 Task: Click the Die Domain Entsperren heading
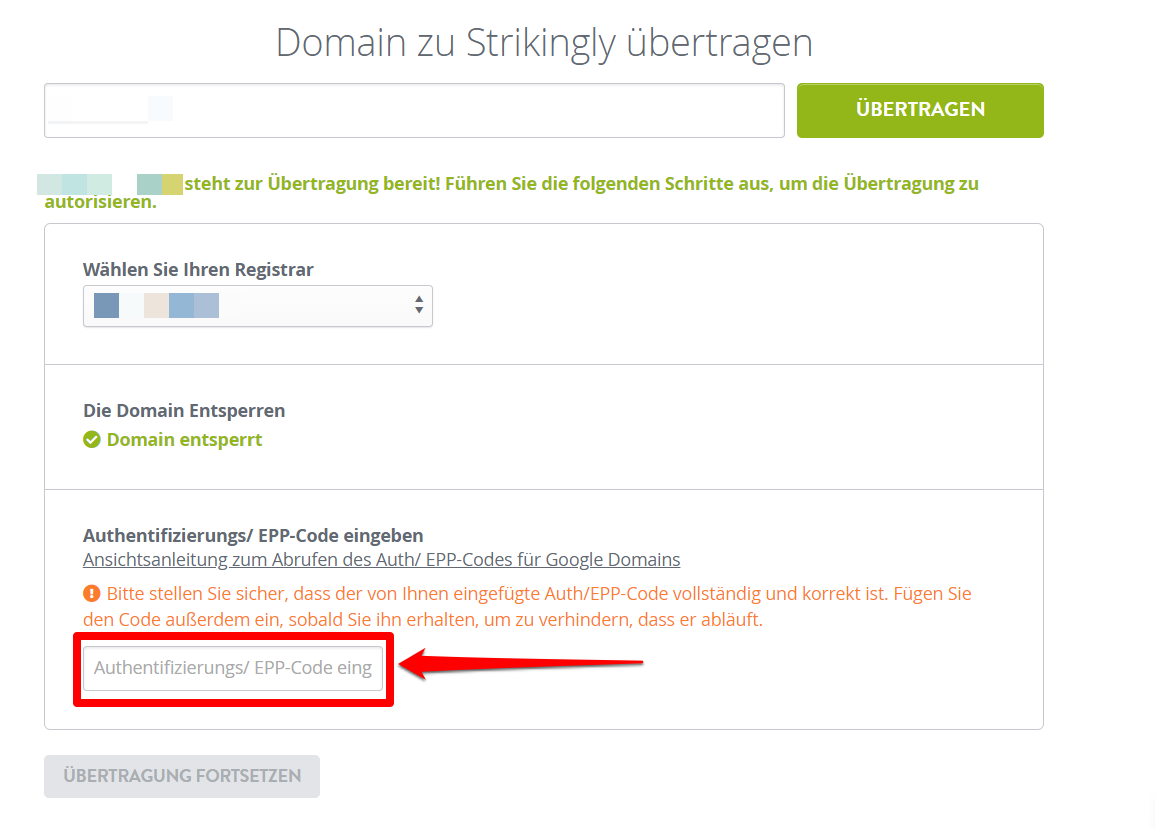pyautogui.click(x=184, y=410)
